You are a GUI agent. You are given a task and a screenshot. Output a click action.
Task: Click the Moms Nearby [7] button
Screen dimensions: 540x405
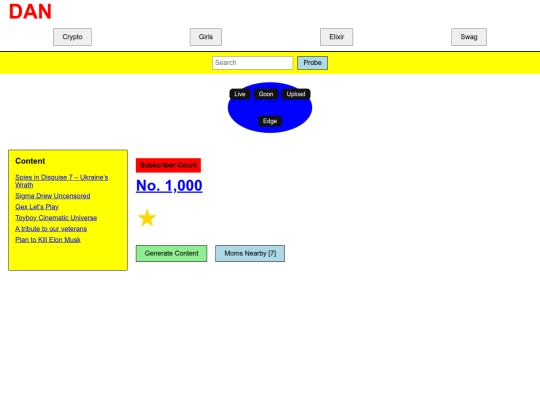[x=250, y=253]
